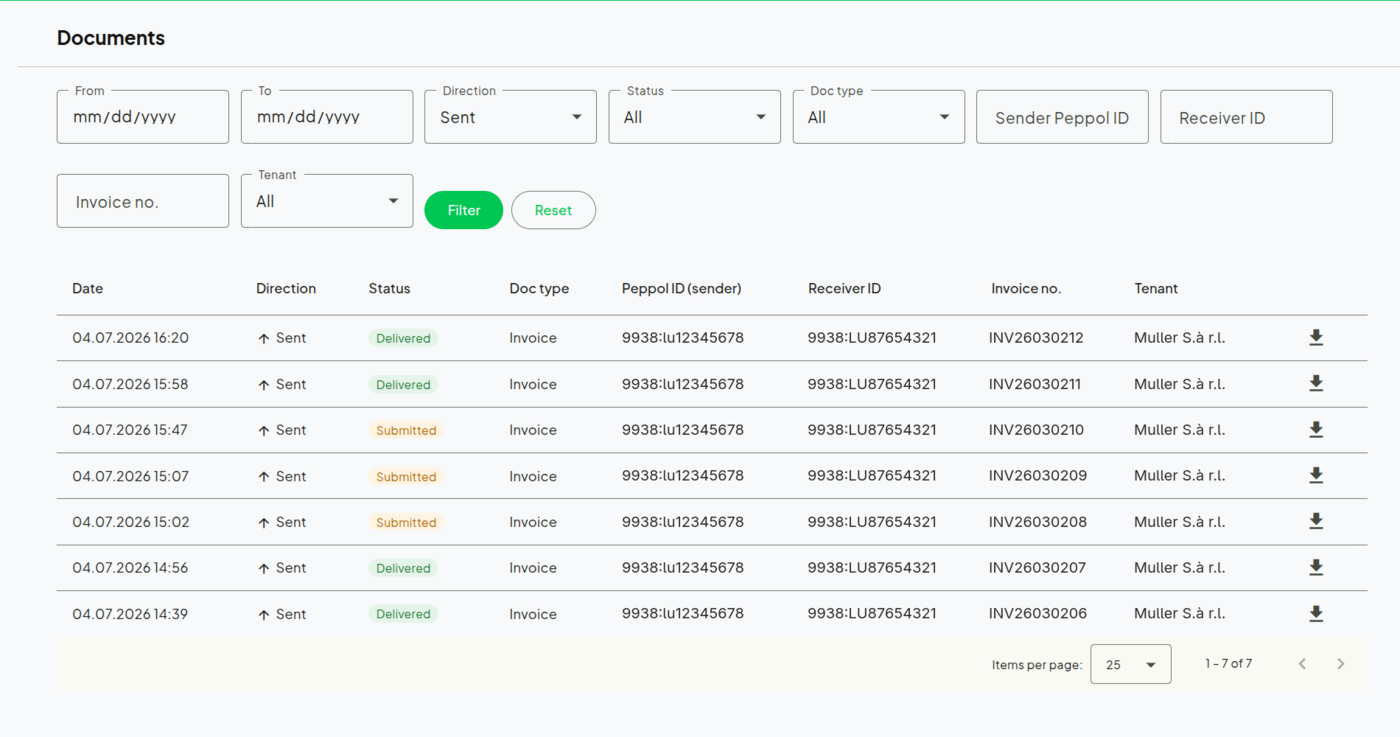The image size is (1400, 737).
Task: Go to previous page of documents
Action: [x=1302, y=664]
